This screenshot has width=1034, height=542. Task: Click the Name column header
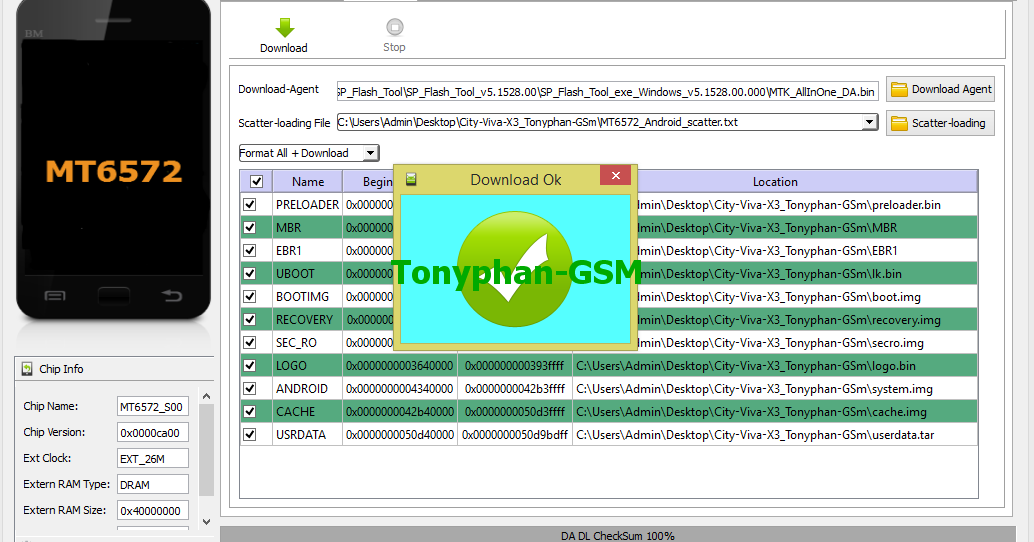coord(308,181)
